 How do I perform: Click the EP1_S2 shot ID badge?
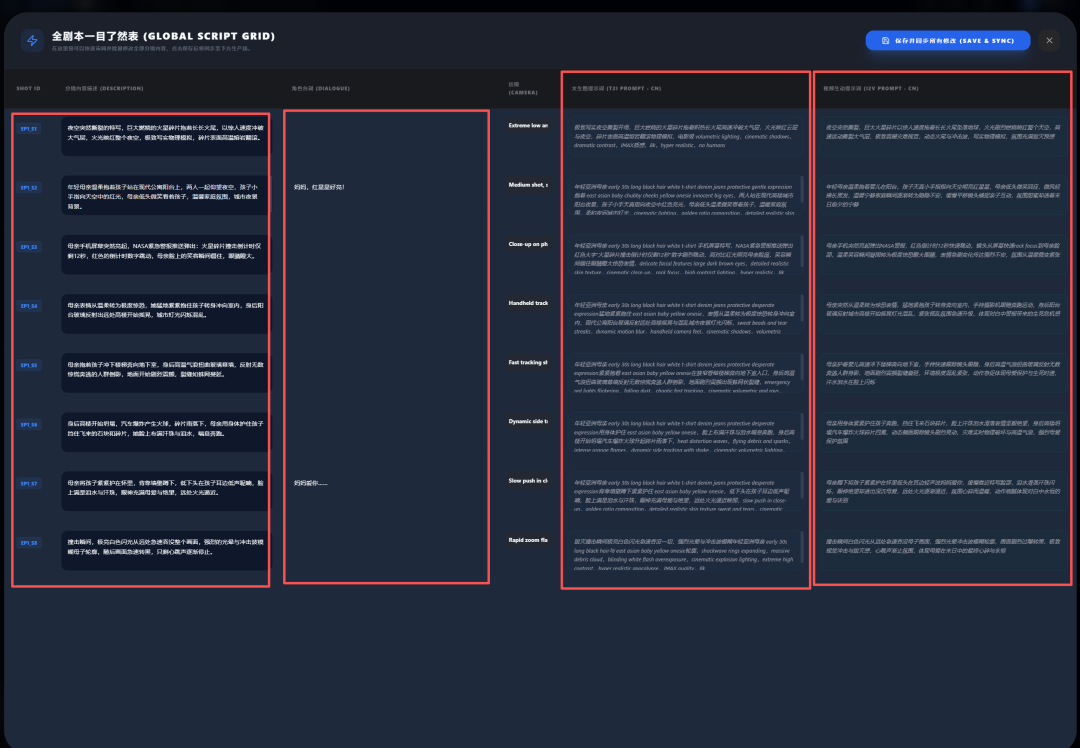coord(29,187)
